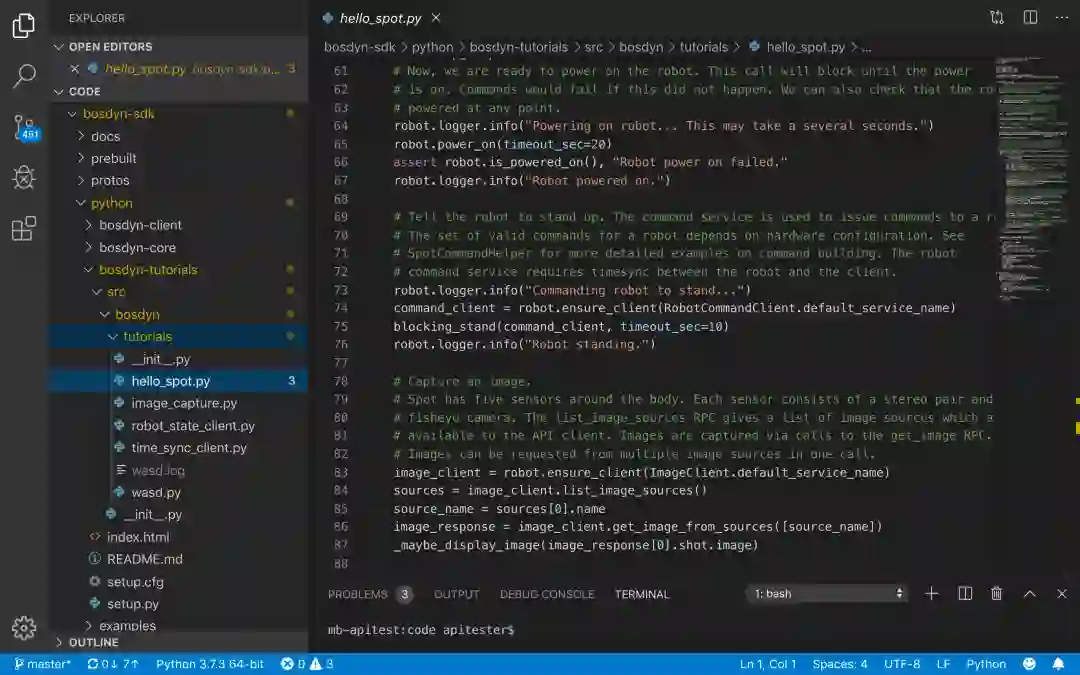Collapse the CODE workspace section
The image size is (1080, 675).
pos(178,91)
